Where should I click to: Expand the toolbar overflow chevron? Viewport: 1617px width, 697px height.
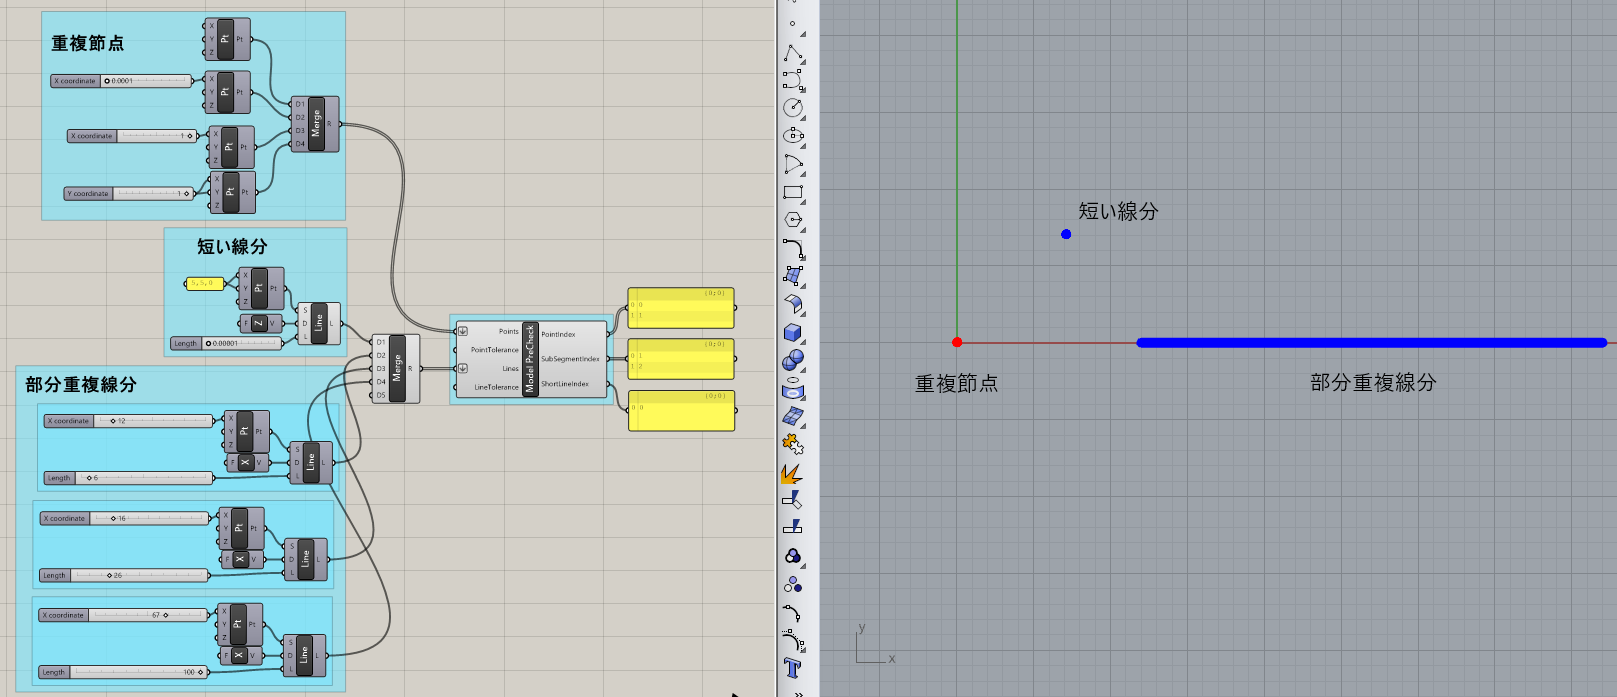pyautogui.click(x=798, y=692)
